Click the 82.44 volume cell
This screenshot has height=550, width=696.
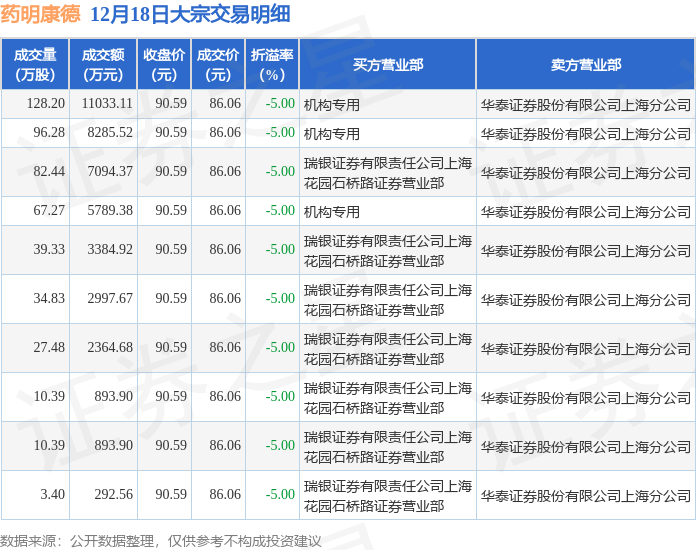click(49, 172)
